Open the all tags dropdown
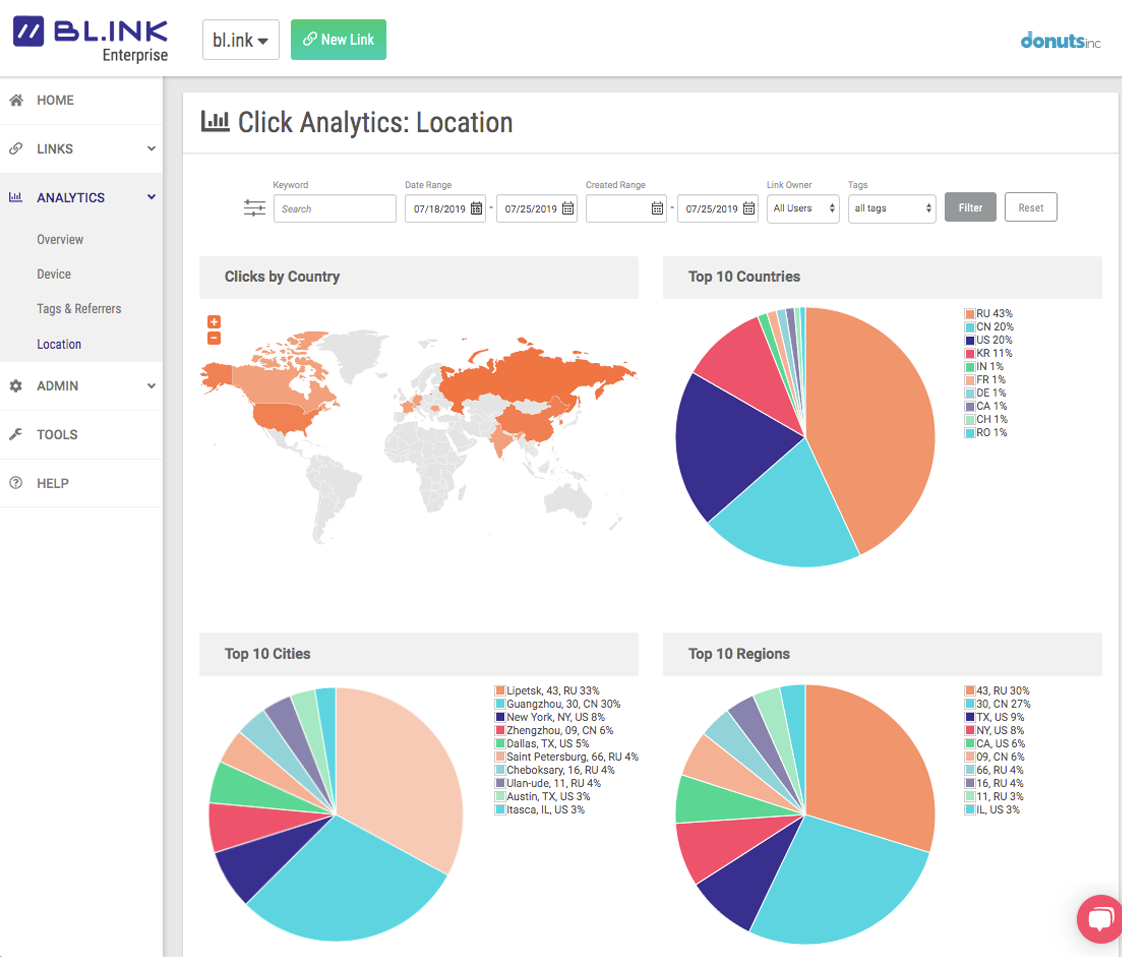The image size is (1122, 957). 891,208
